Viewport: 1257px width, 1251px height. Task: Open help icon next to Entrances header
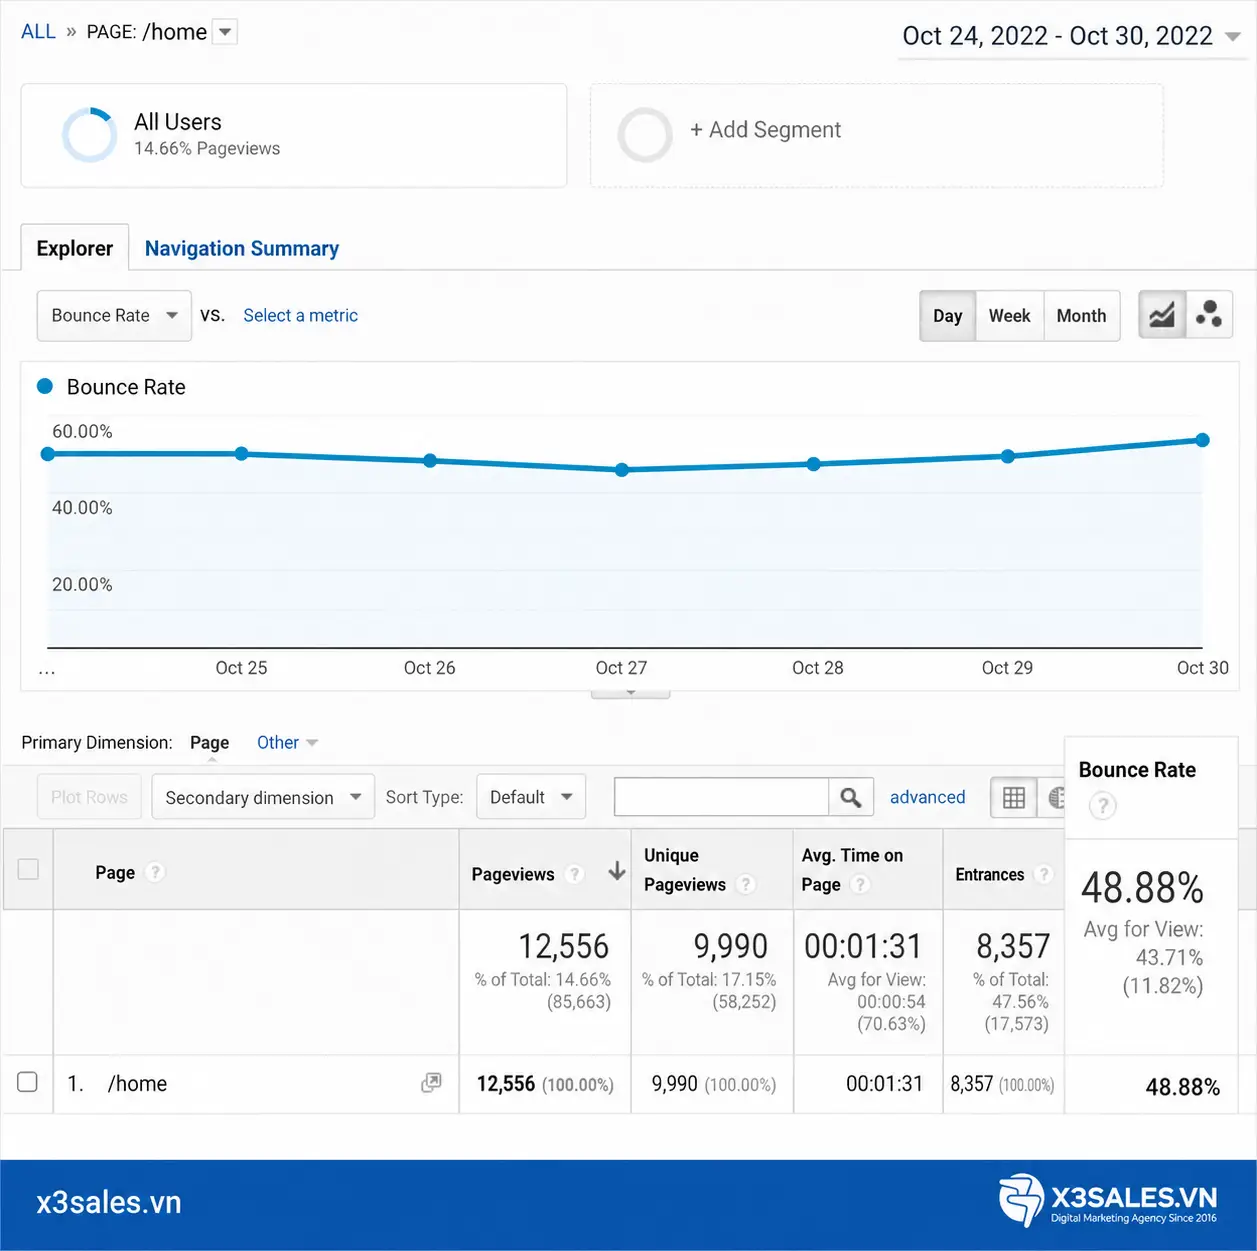[1044, 874]
